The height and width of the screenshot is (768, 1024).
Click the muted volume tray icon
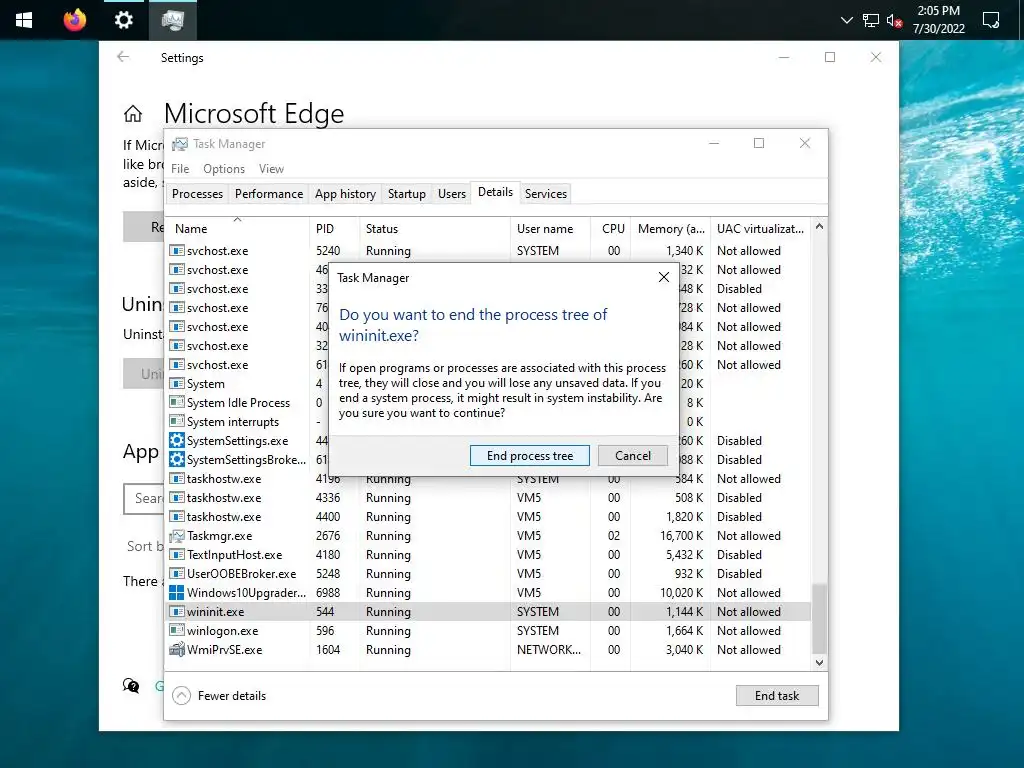(895, 20)
